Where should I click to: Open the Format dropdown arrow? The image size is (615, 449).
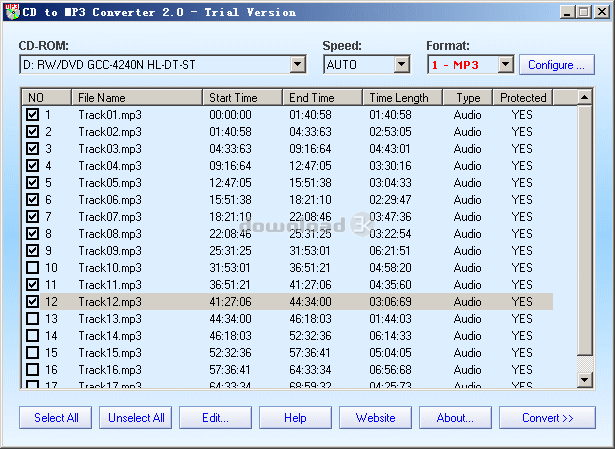(506, 64)
